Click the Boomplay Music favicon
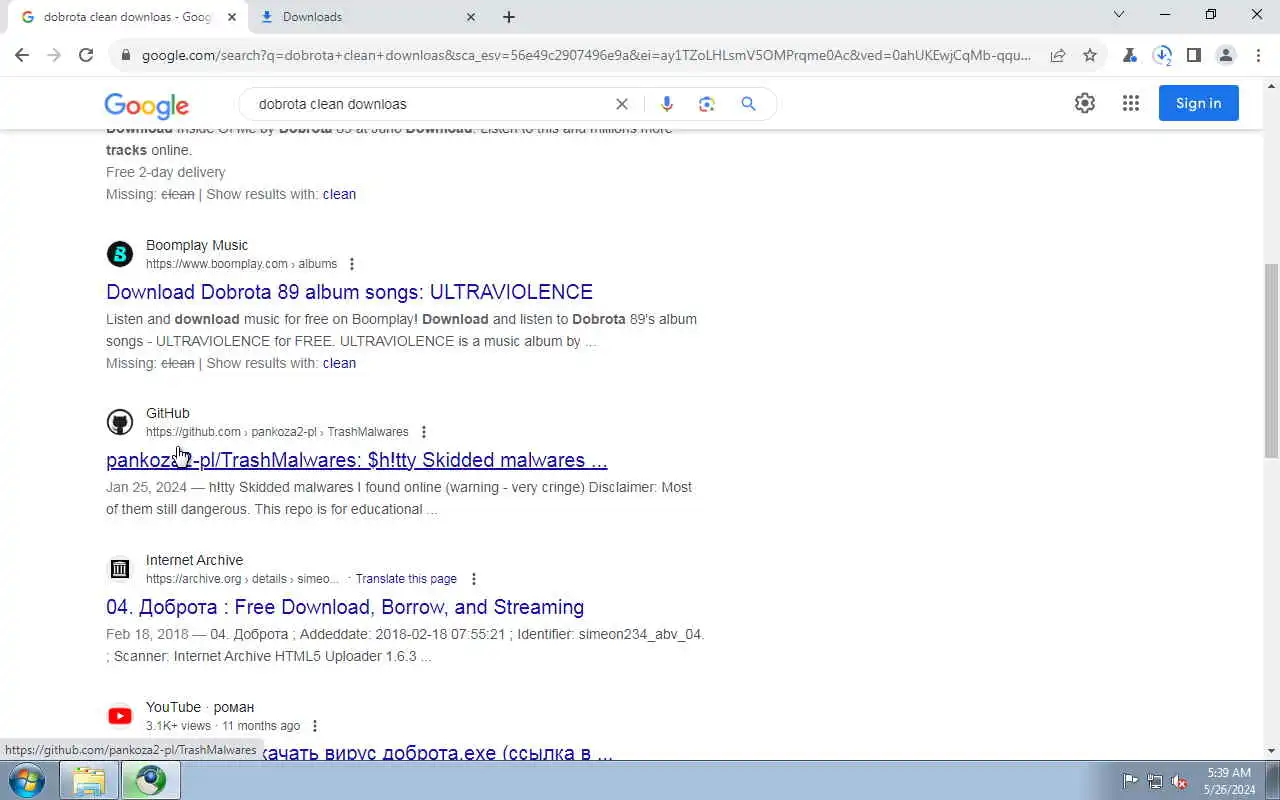This screenshot has height=800, width=1280. pyautogui.click(x=120, y=254)
